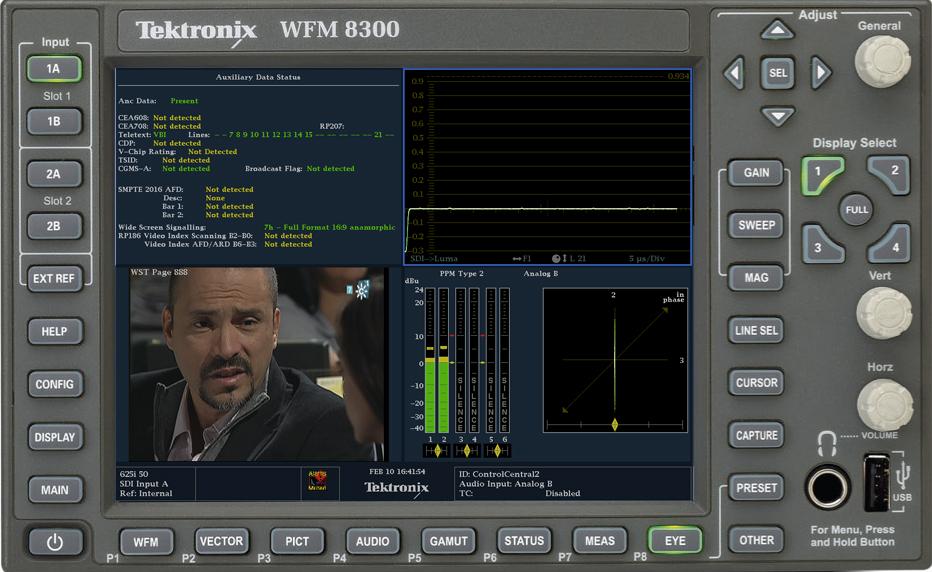
Task: Open the HELP button
Action: 53,331
